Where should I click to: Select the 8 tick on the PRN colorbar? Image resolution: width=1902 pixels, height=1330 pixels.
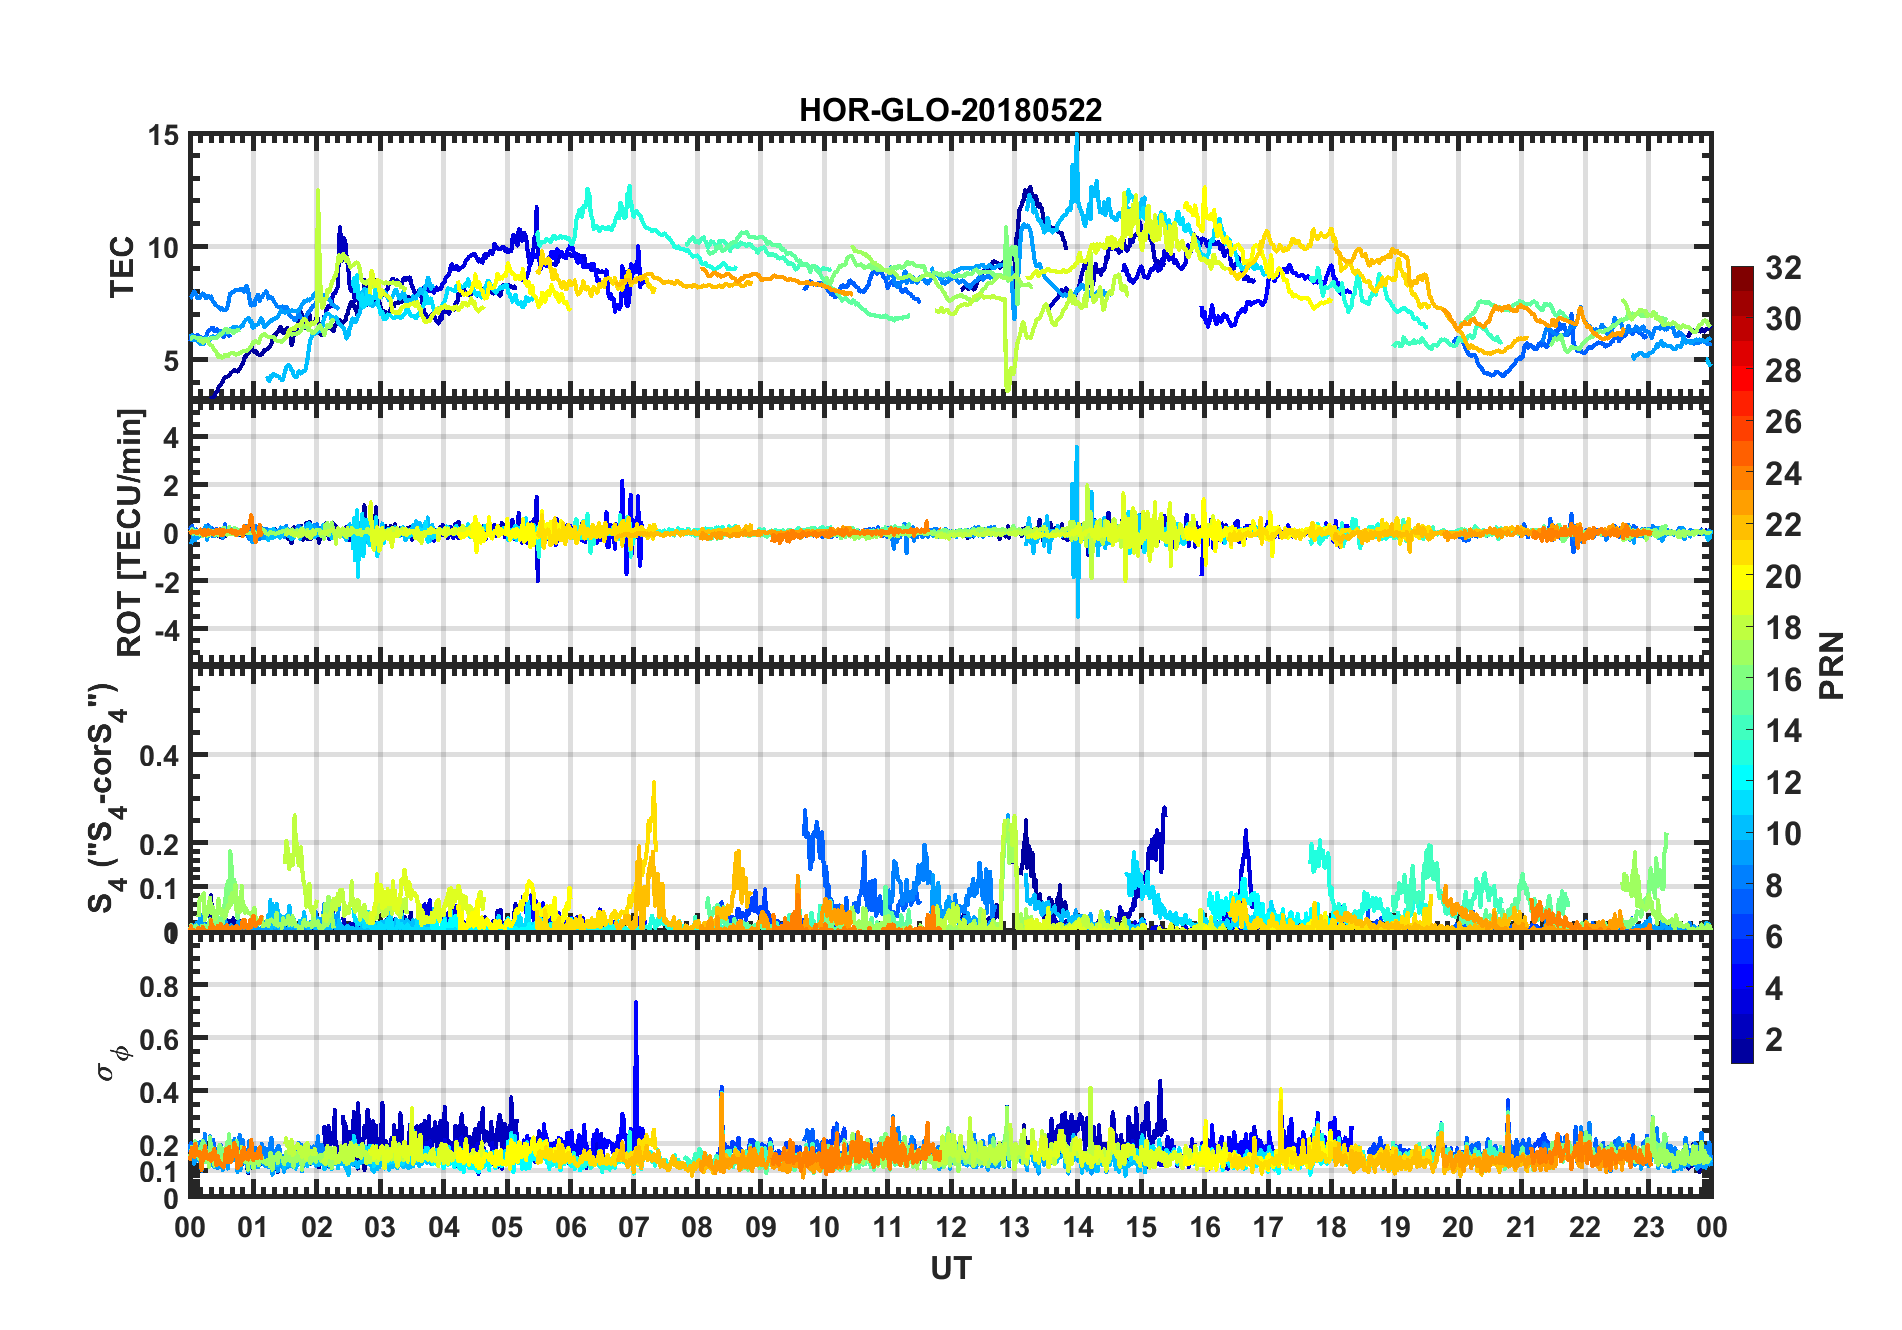[1775, 885]
